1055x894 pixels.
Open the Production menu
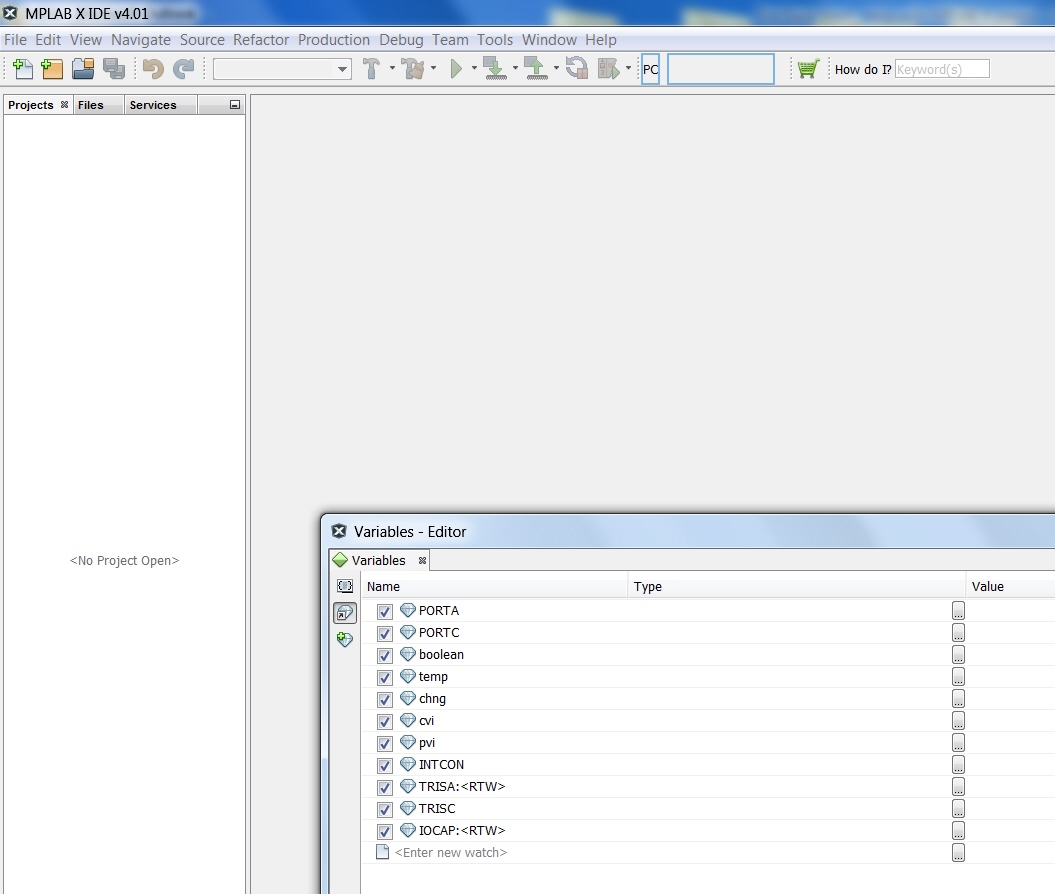[x=334, y=40]
